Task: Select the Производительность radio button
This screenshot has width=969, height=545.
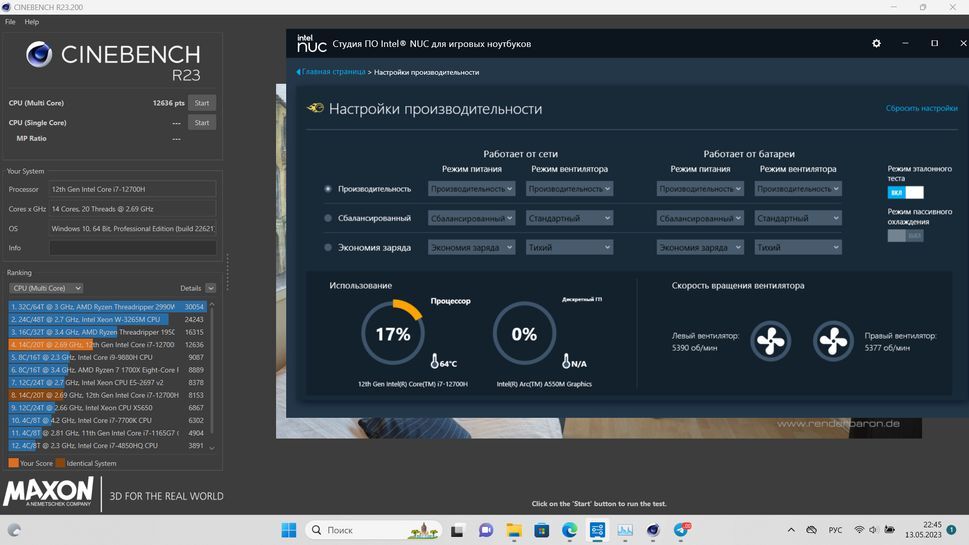Action: tap(328, 189)
